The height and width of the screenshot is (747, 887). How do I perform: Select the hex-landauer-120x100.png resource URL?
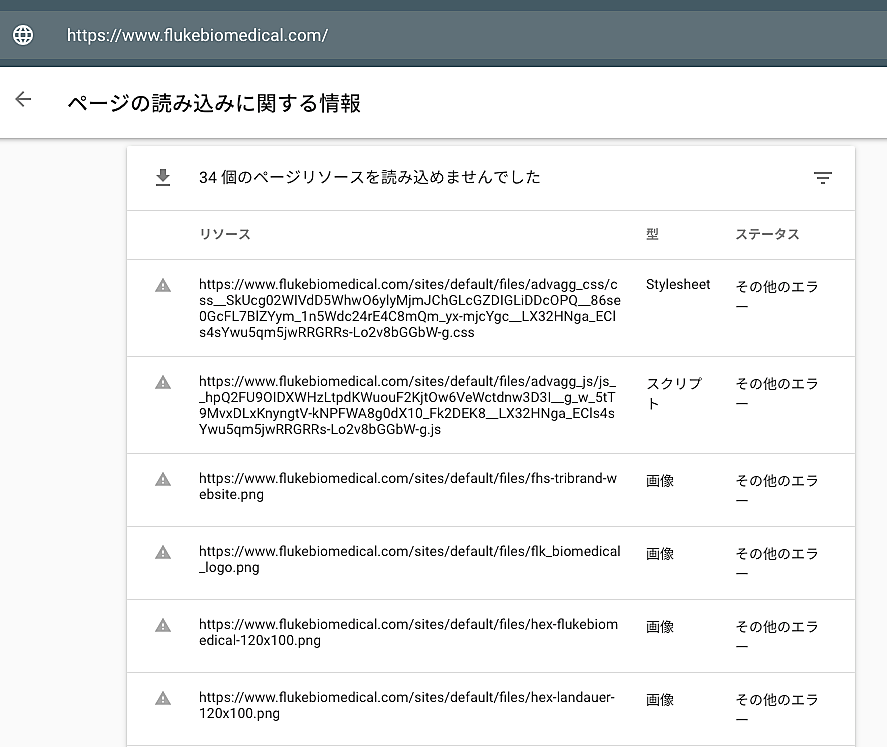[x=408, y=705]
